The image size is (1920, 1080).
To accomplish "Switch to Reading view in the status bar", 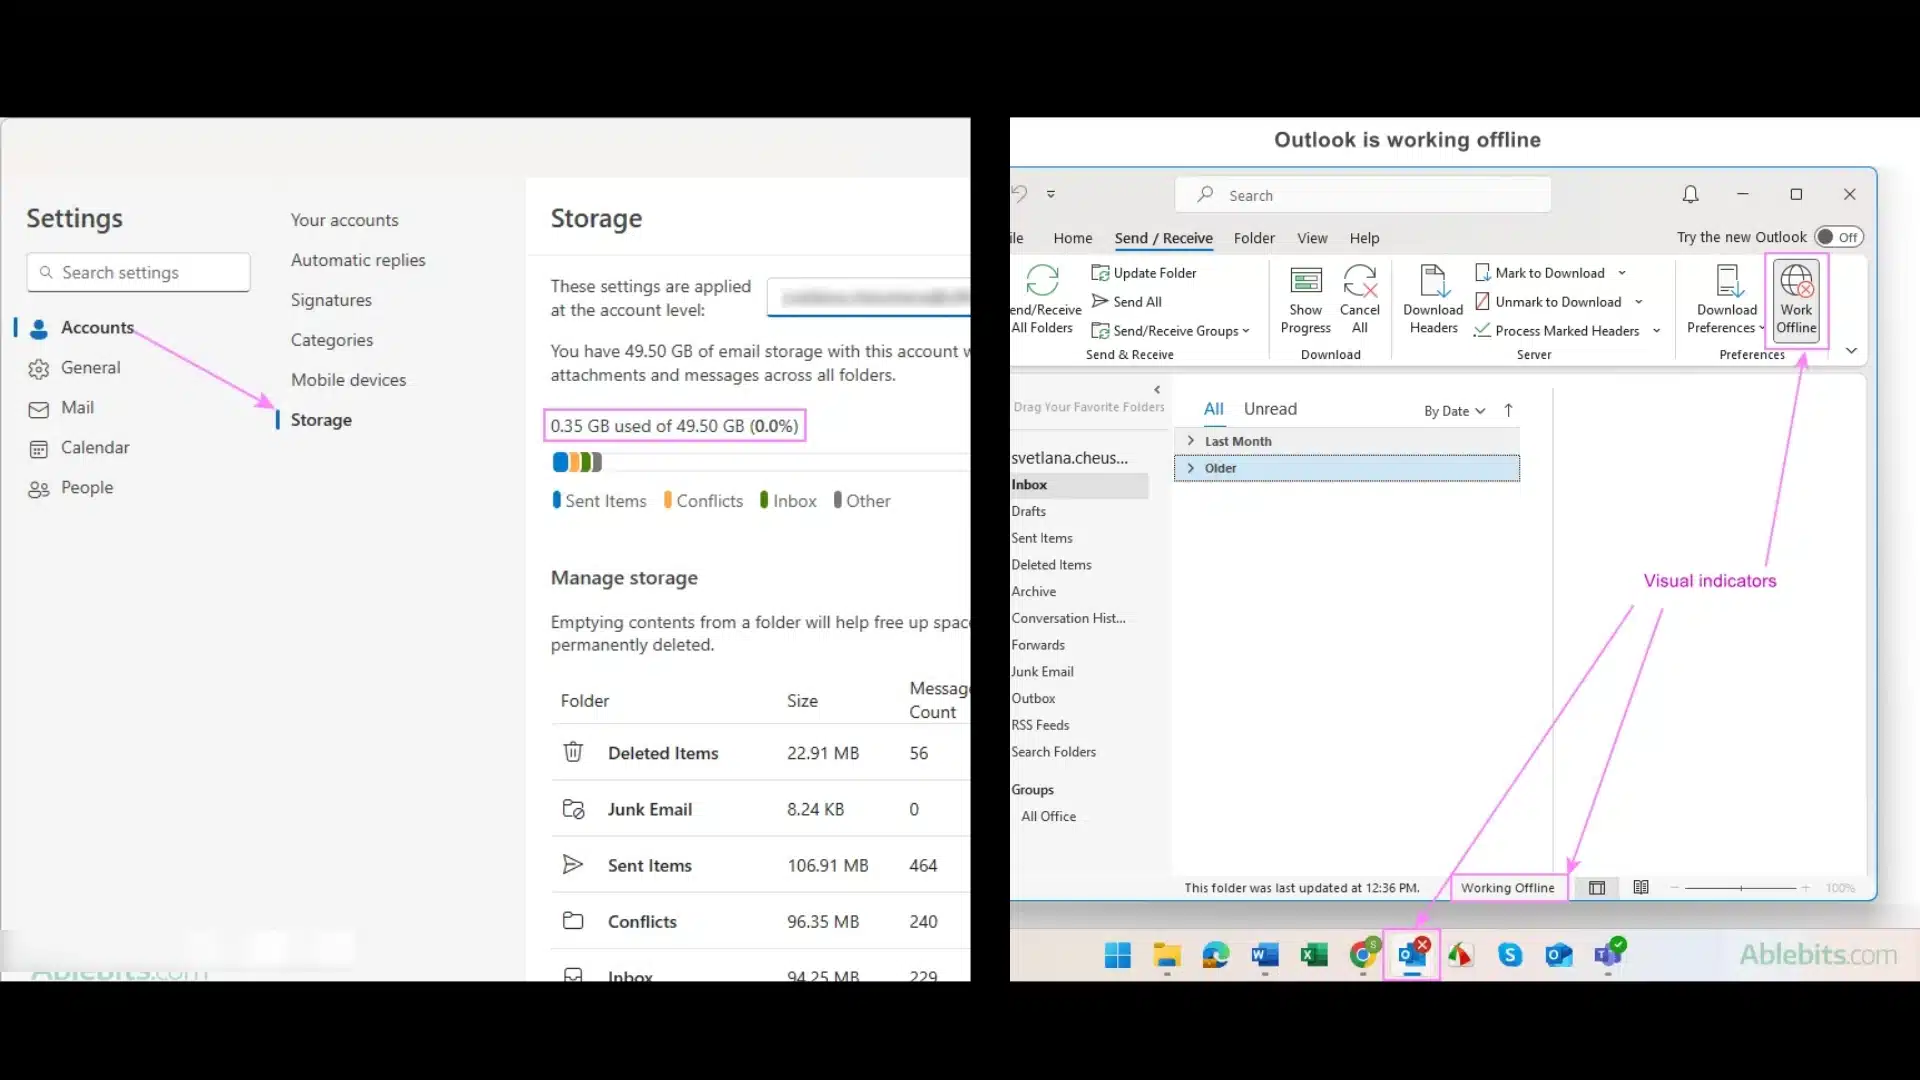I will click(1641, 887).
